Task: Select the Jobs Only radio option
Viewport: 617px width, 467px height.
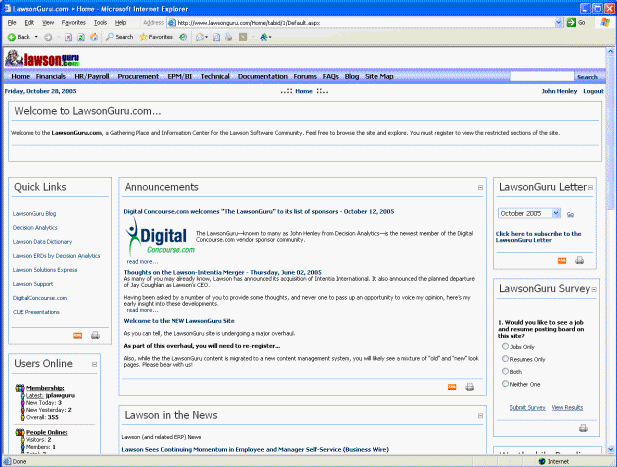Action: pyautogui.click(x=505, y=346)
